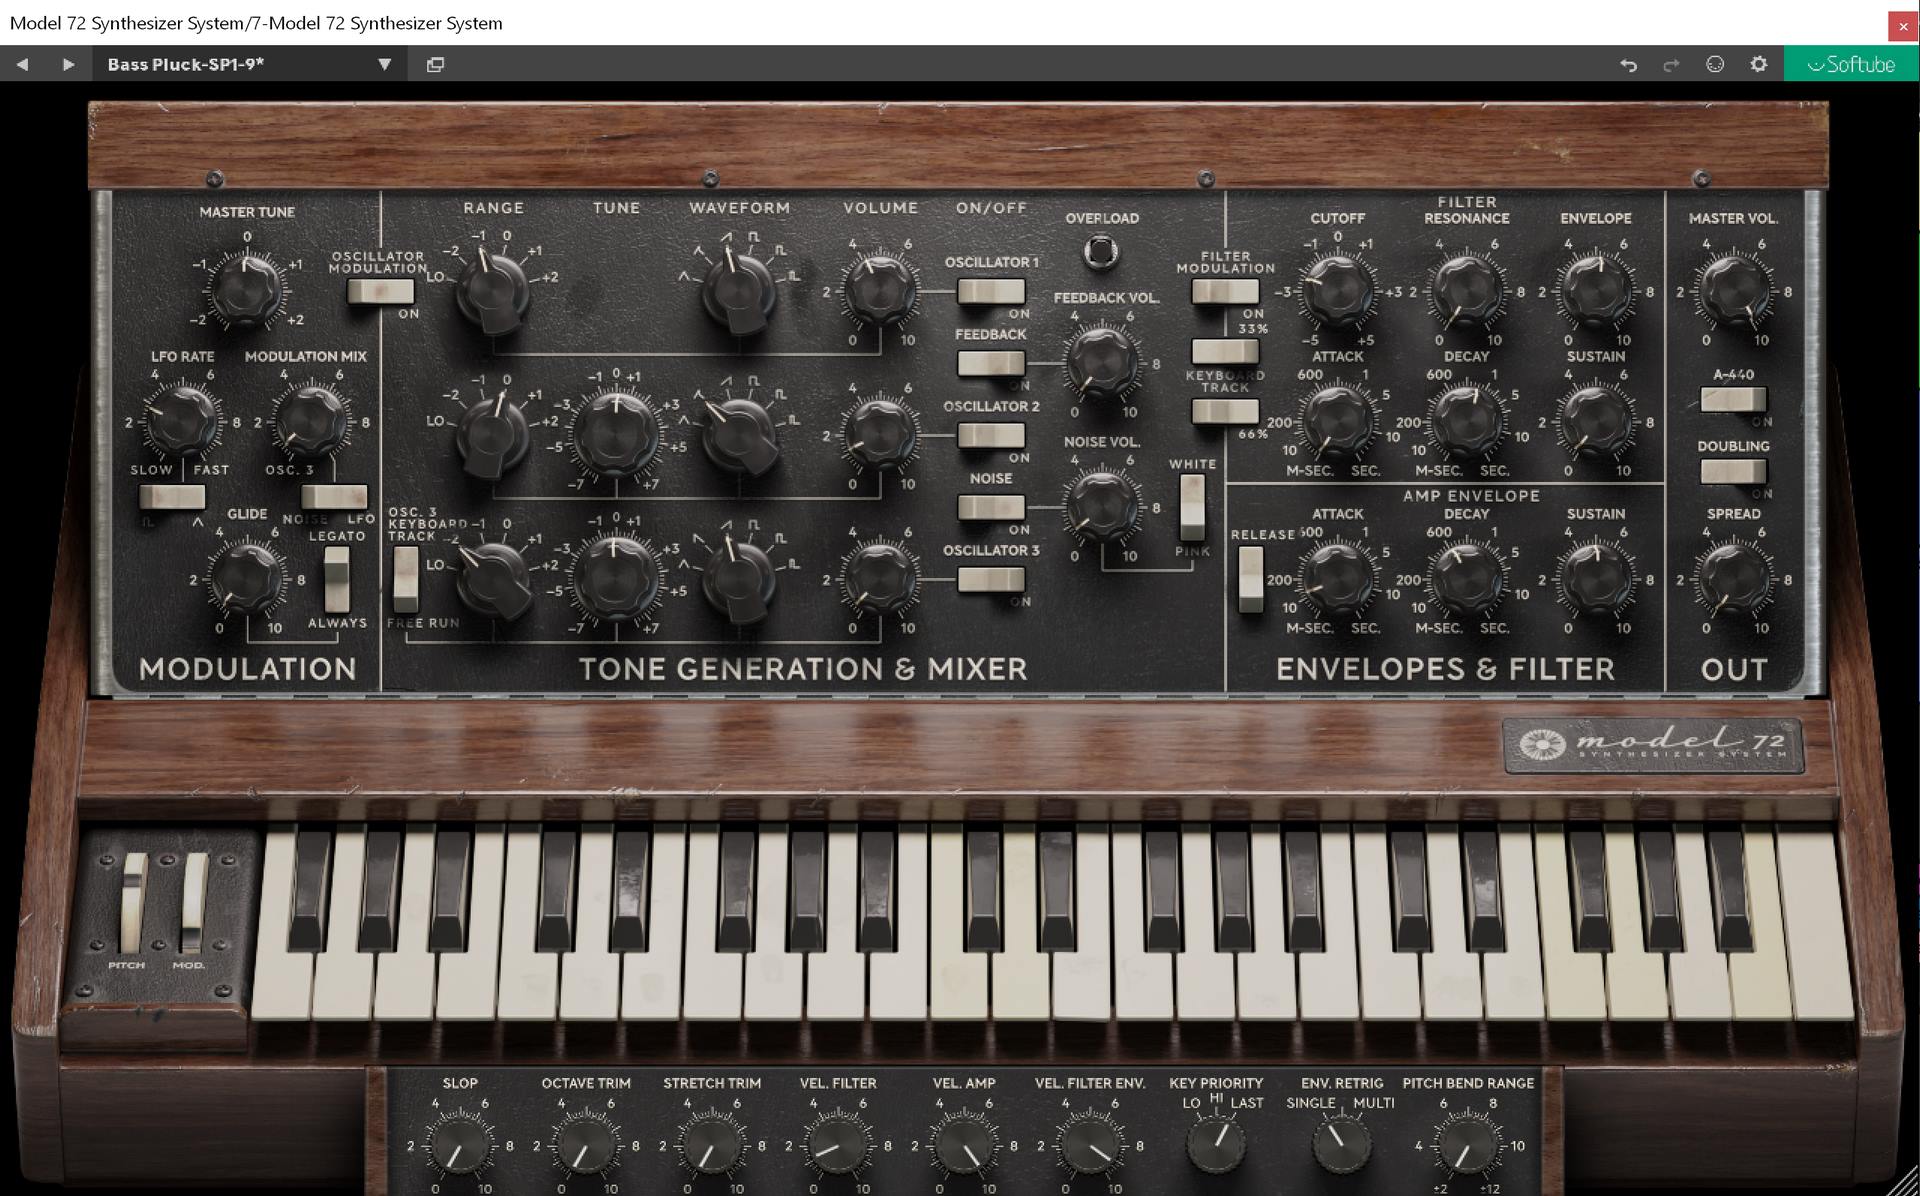This screenshot has height=1196, width=1920.
Task: Toggle the Doubling switch
Action: pos(1733,471)
